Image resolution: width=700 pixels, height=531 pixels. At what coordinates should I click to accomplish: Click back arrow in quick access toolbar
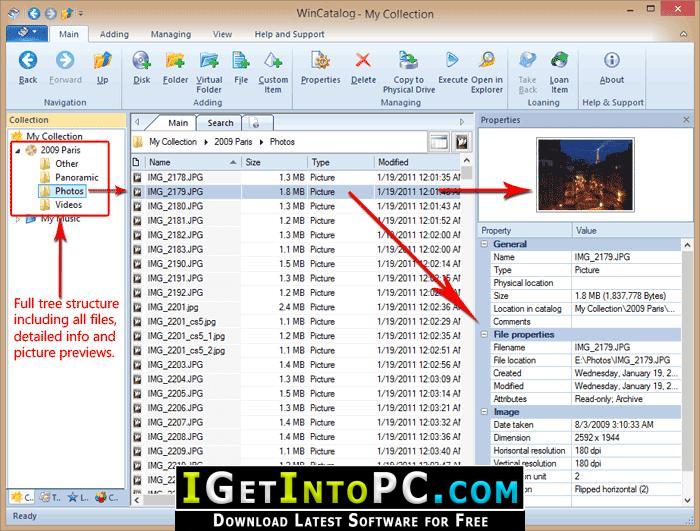[x=34, y=13]
